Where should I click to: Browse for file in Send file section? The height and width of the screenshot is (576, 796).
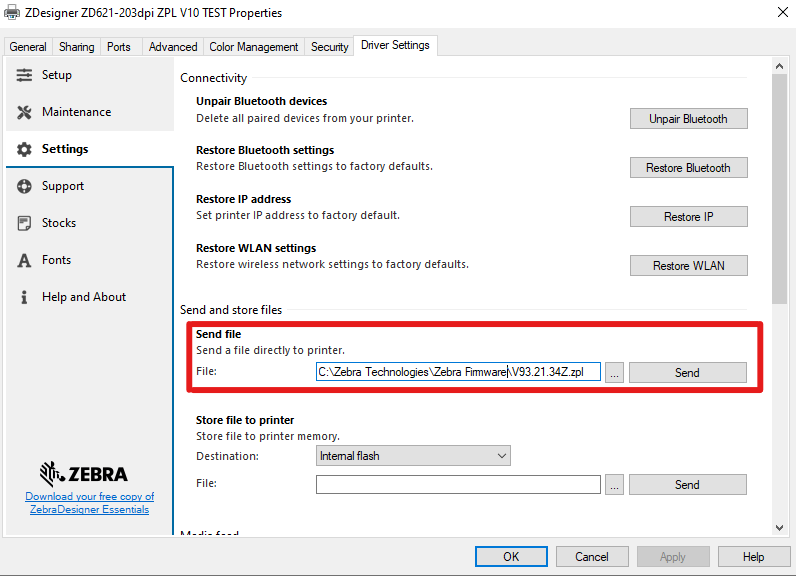coord(615,372)
